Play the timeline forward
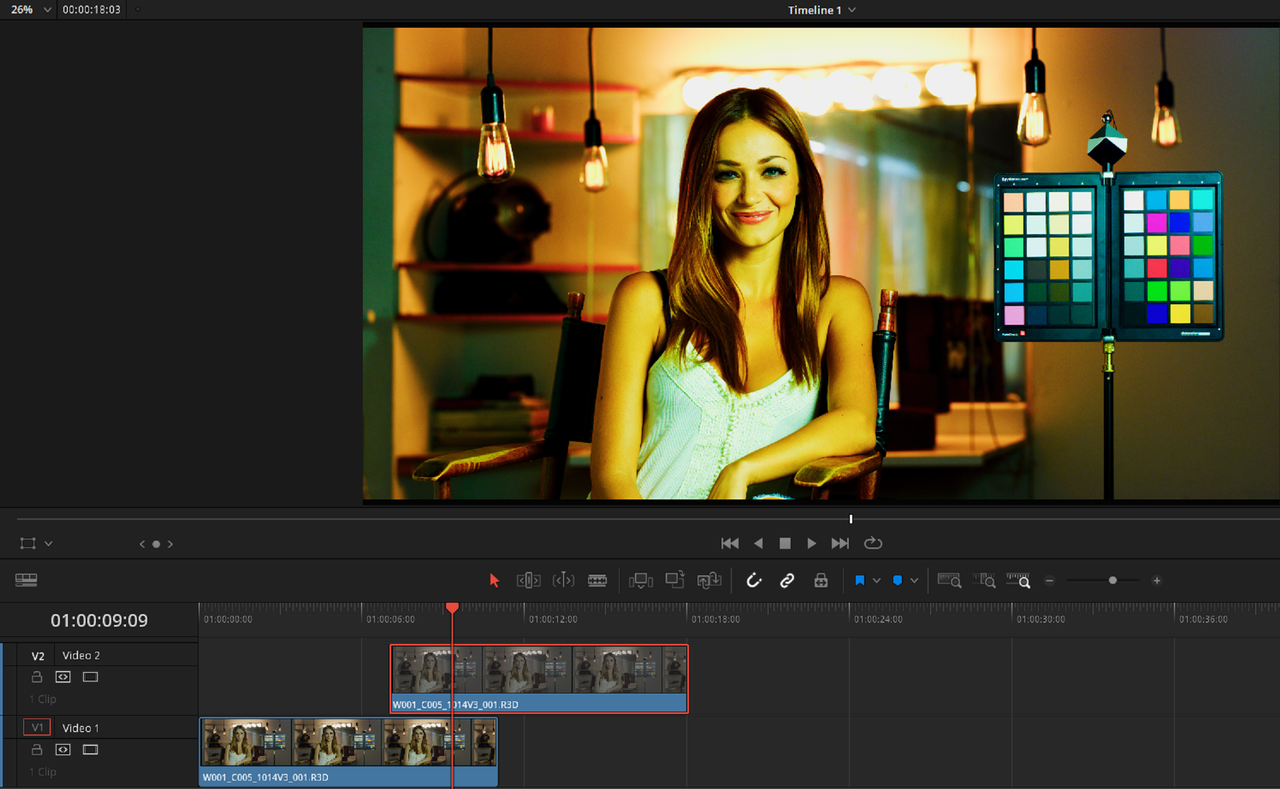 pos(812,543)
